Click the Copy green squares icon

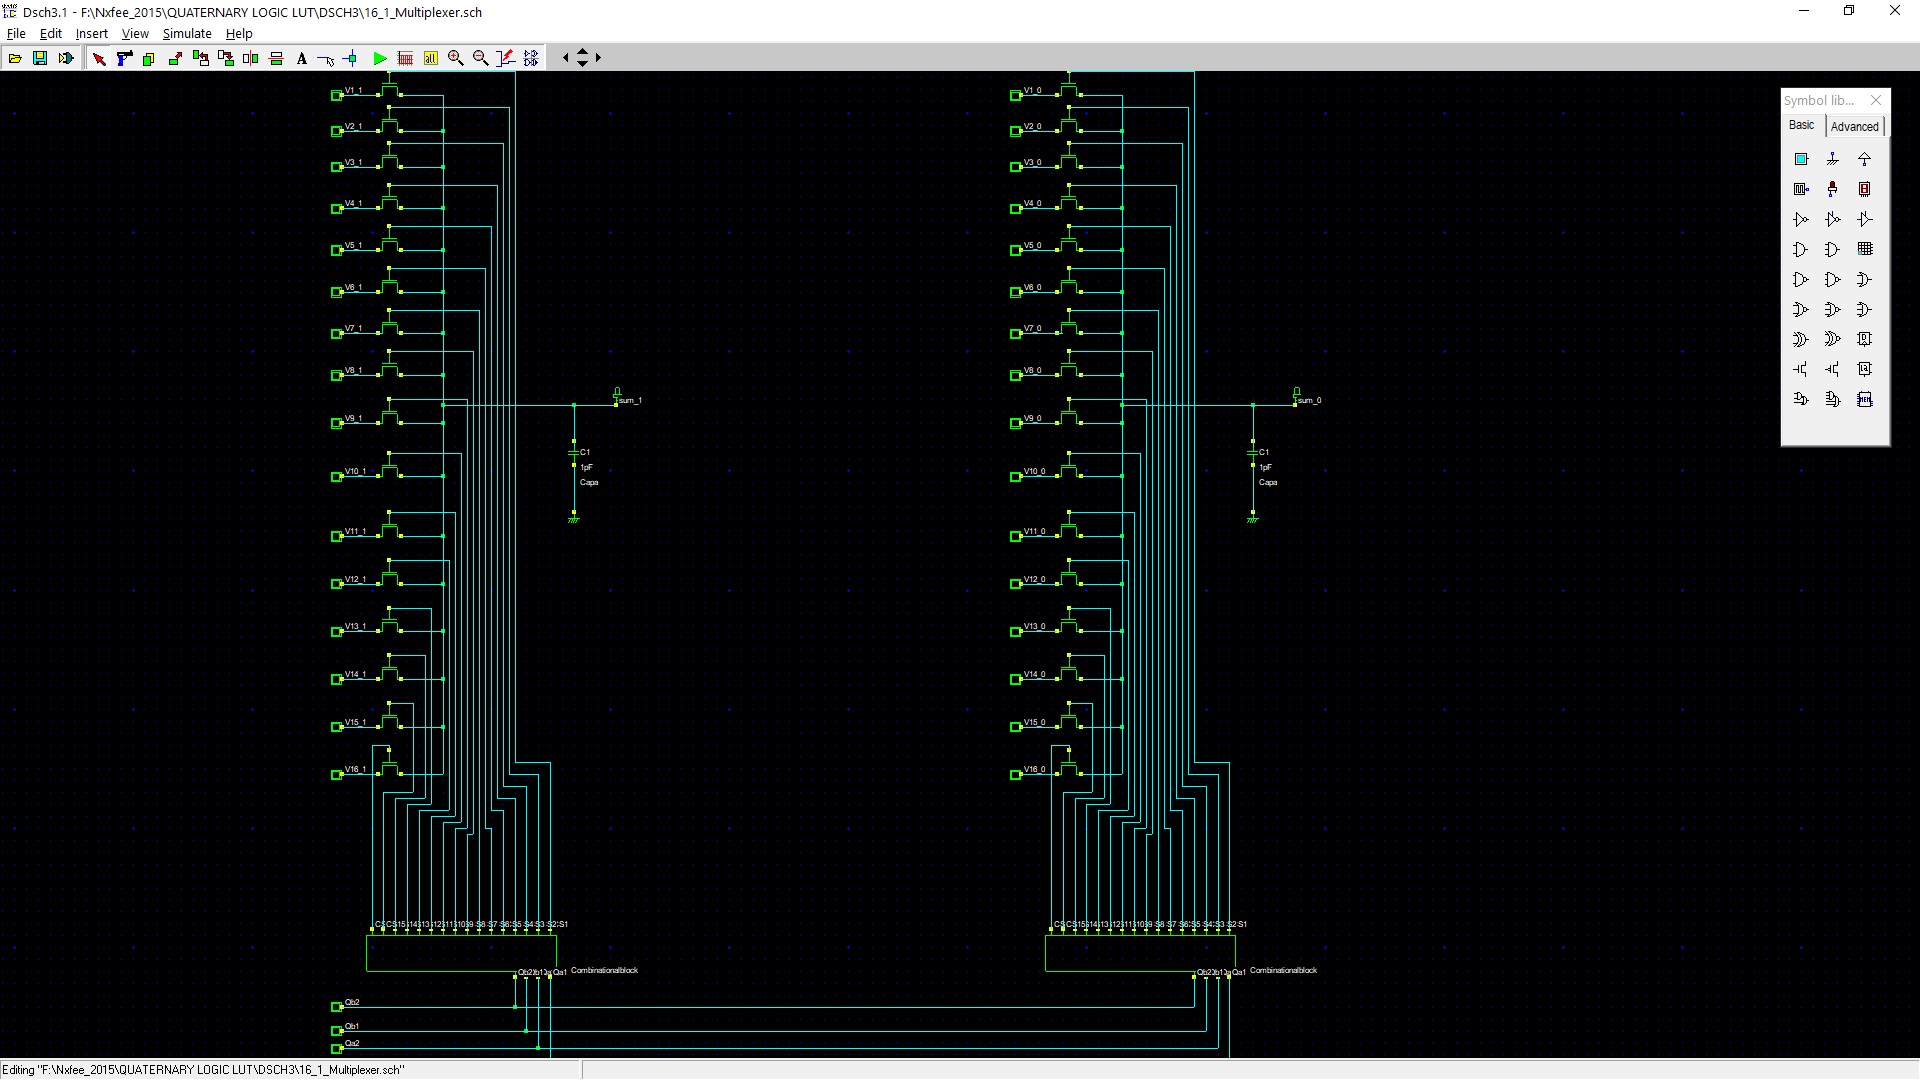[149, 58]
